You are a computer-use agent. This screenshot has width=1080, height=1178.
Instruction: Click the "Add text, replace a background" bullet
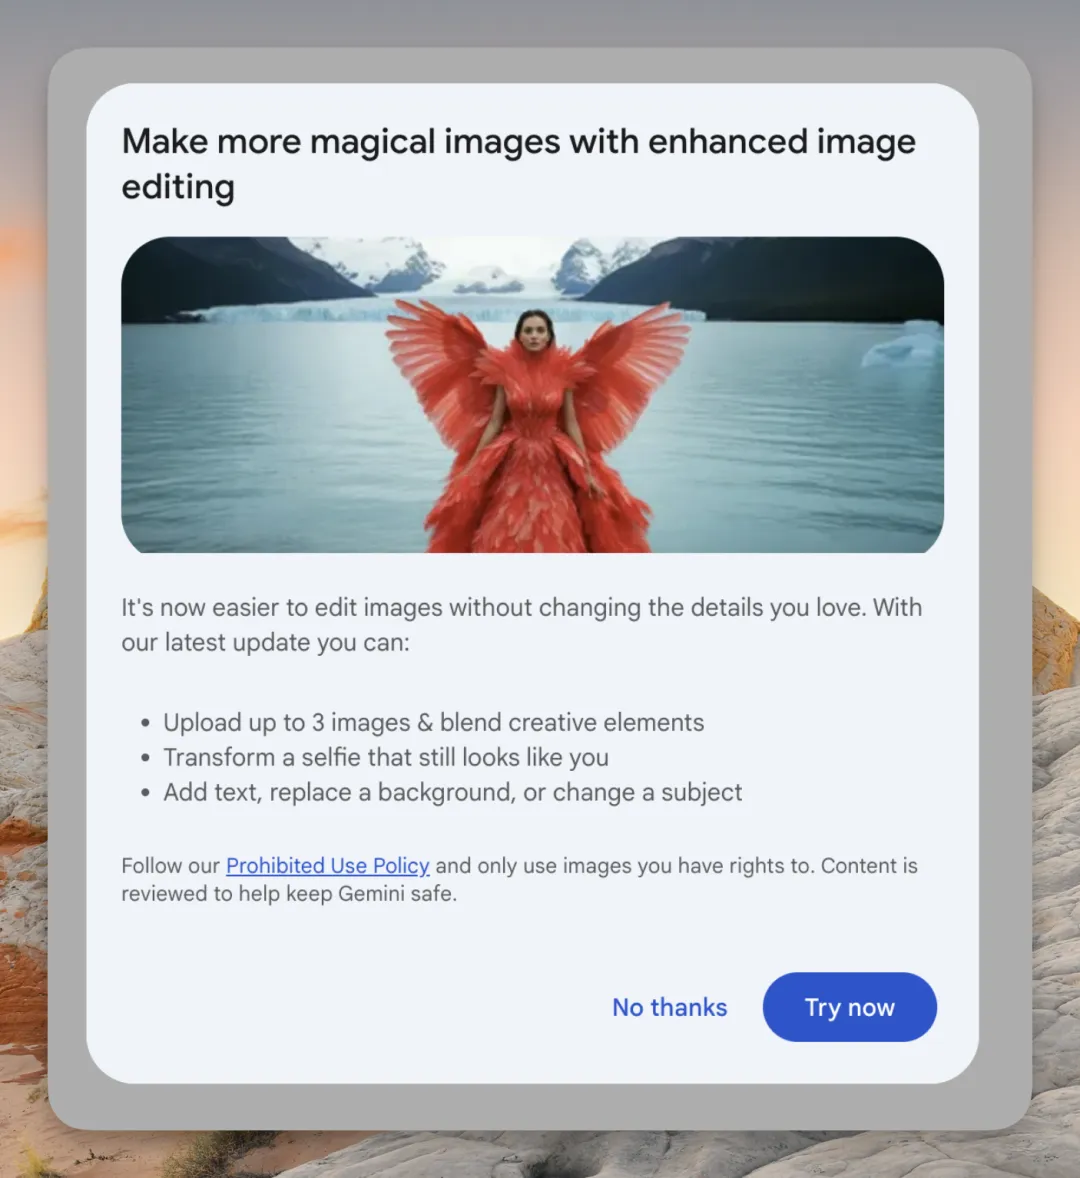(x=452, y=792)
